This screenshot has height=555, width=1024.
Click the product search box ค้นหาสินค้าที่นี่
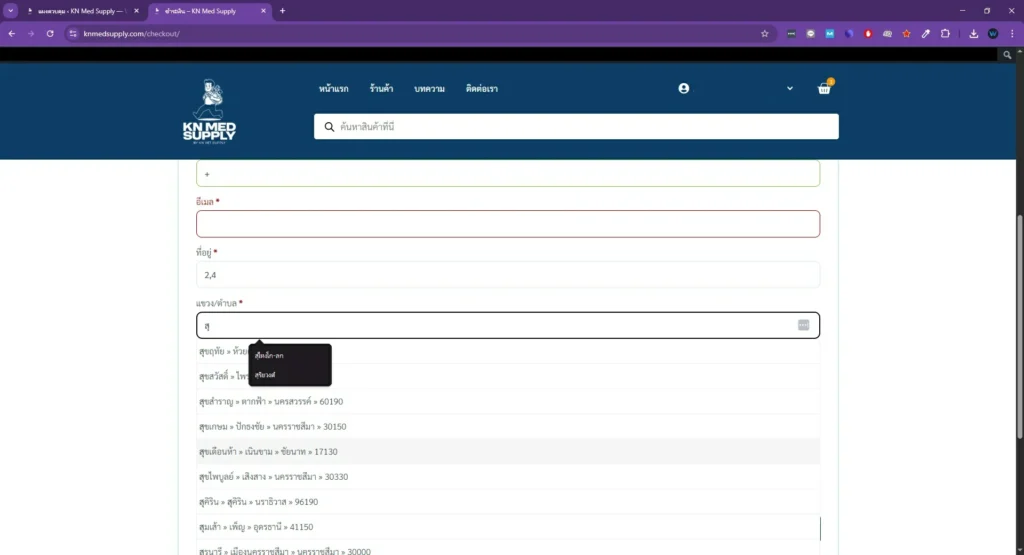(576, 127)
